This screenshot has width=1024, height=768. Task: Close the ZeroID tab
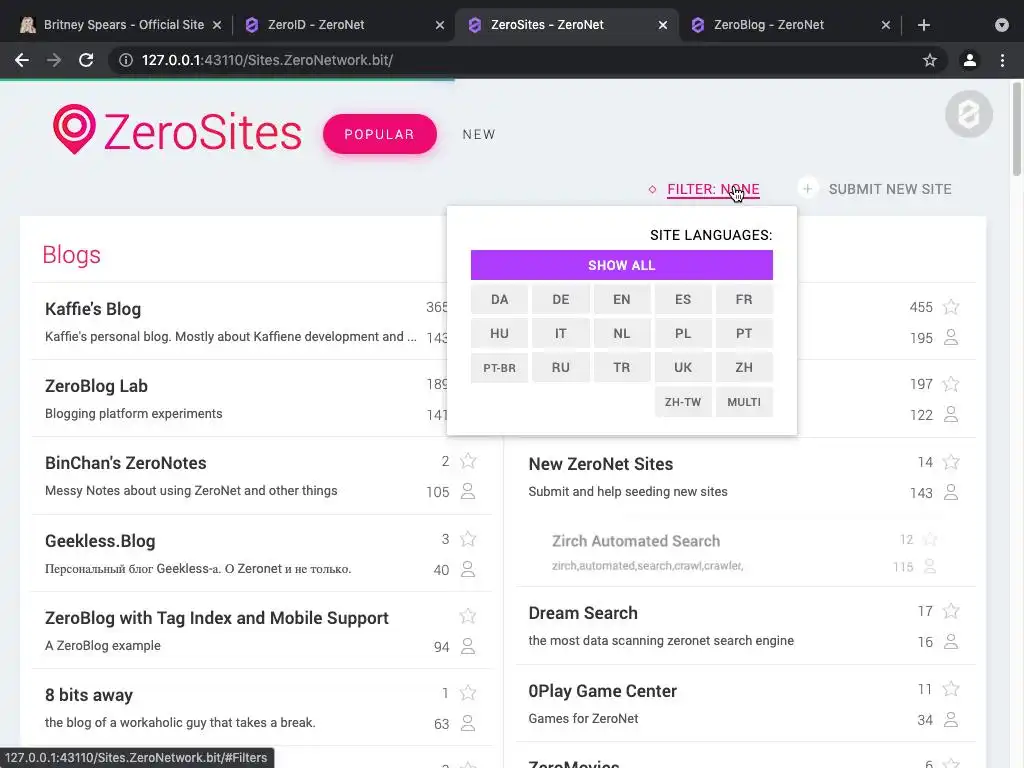[x=440, y=25]
